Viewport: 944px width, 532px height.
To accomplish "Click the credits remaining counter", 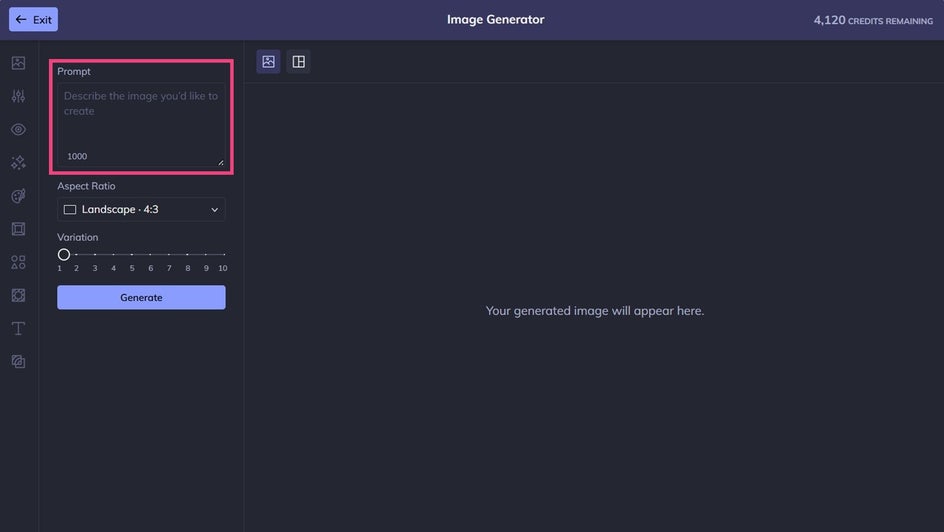I will tap(873, 20).
